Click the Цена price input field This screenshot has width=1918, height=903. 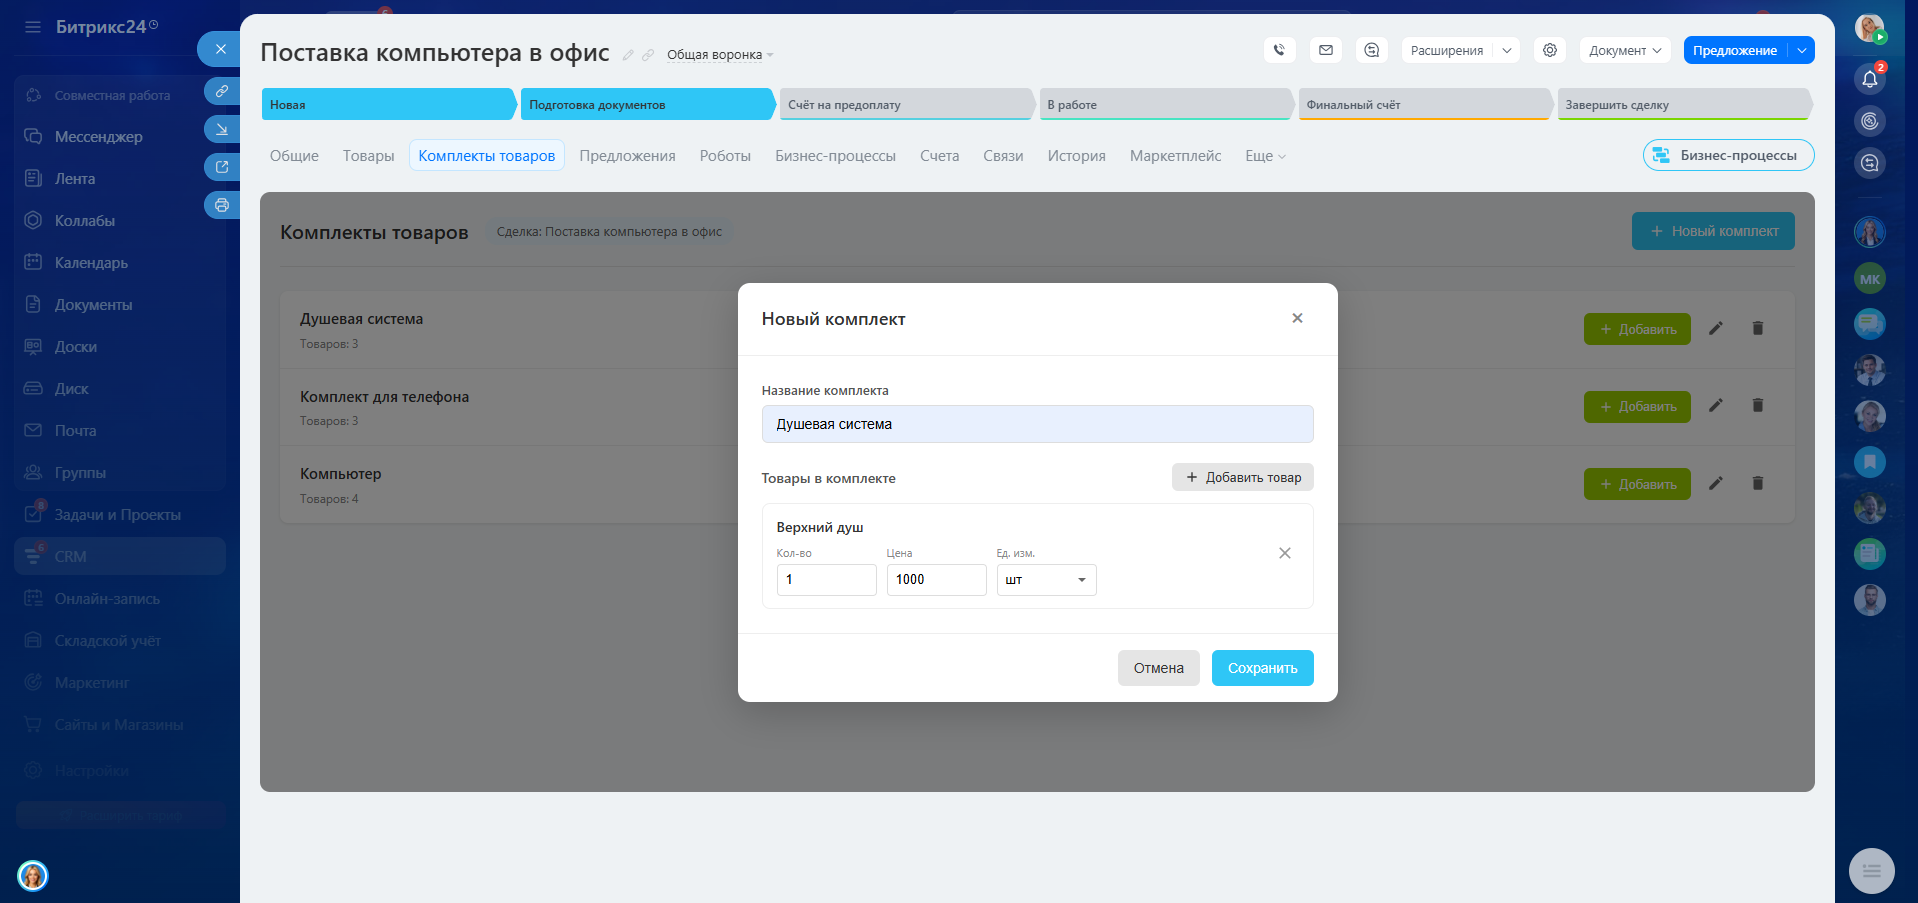tap(935, 580)
